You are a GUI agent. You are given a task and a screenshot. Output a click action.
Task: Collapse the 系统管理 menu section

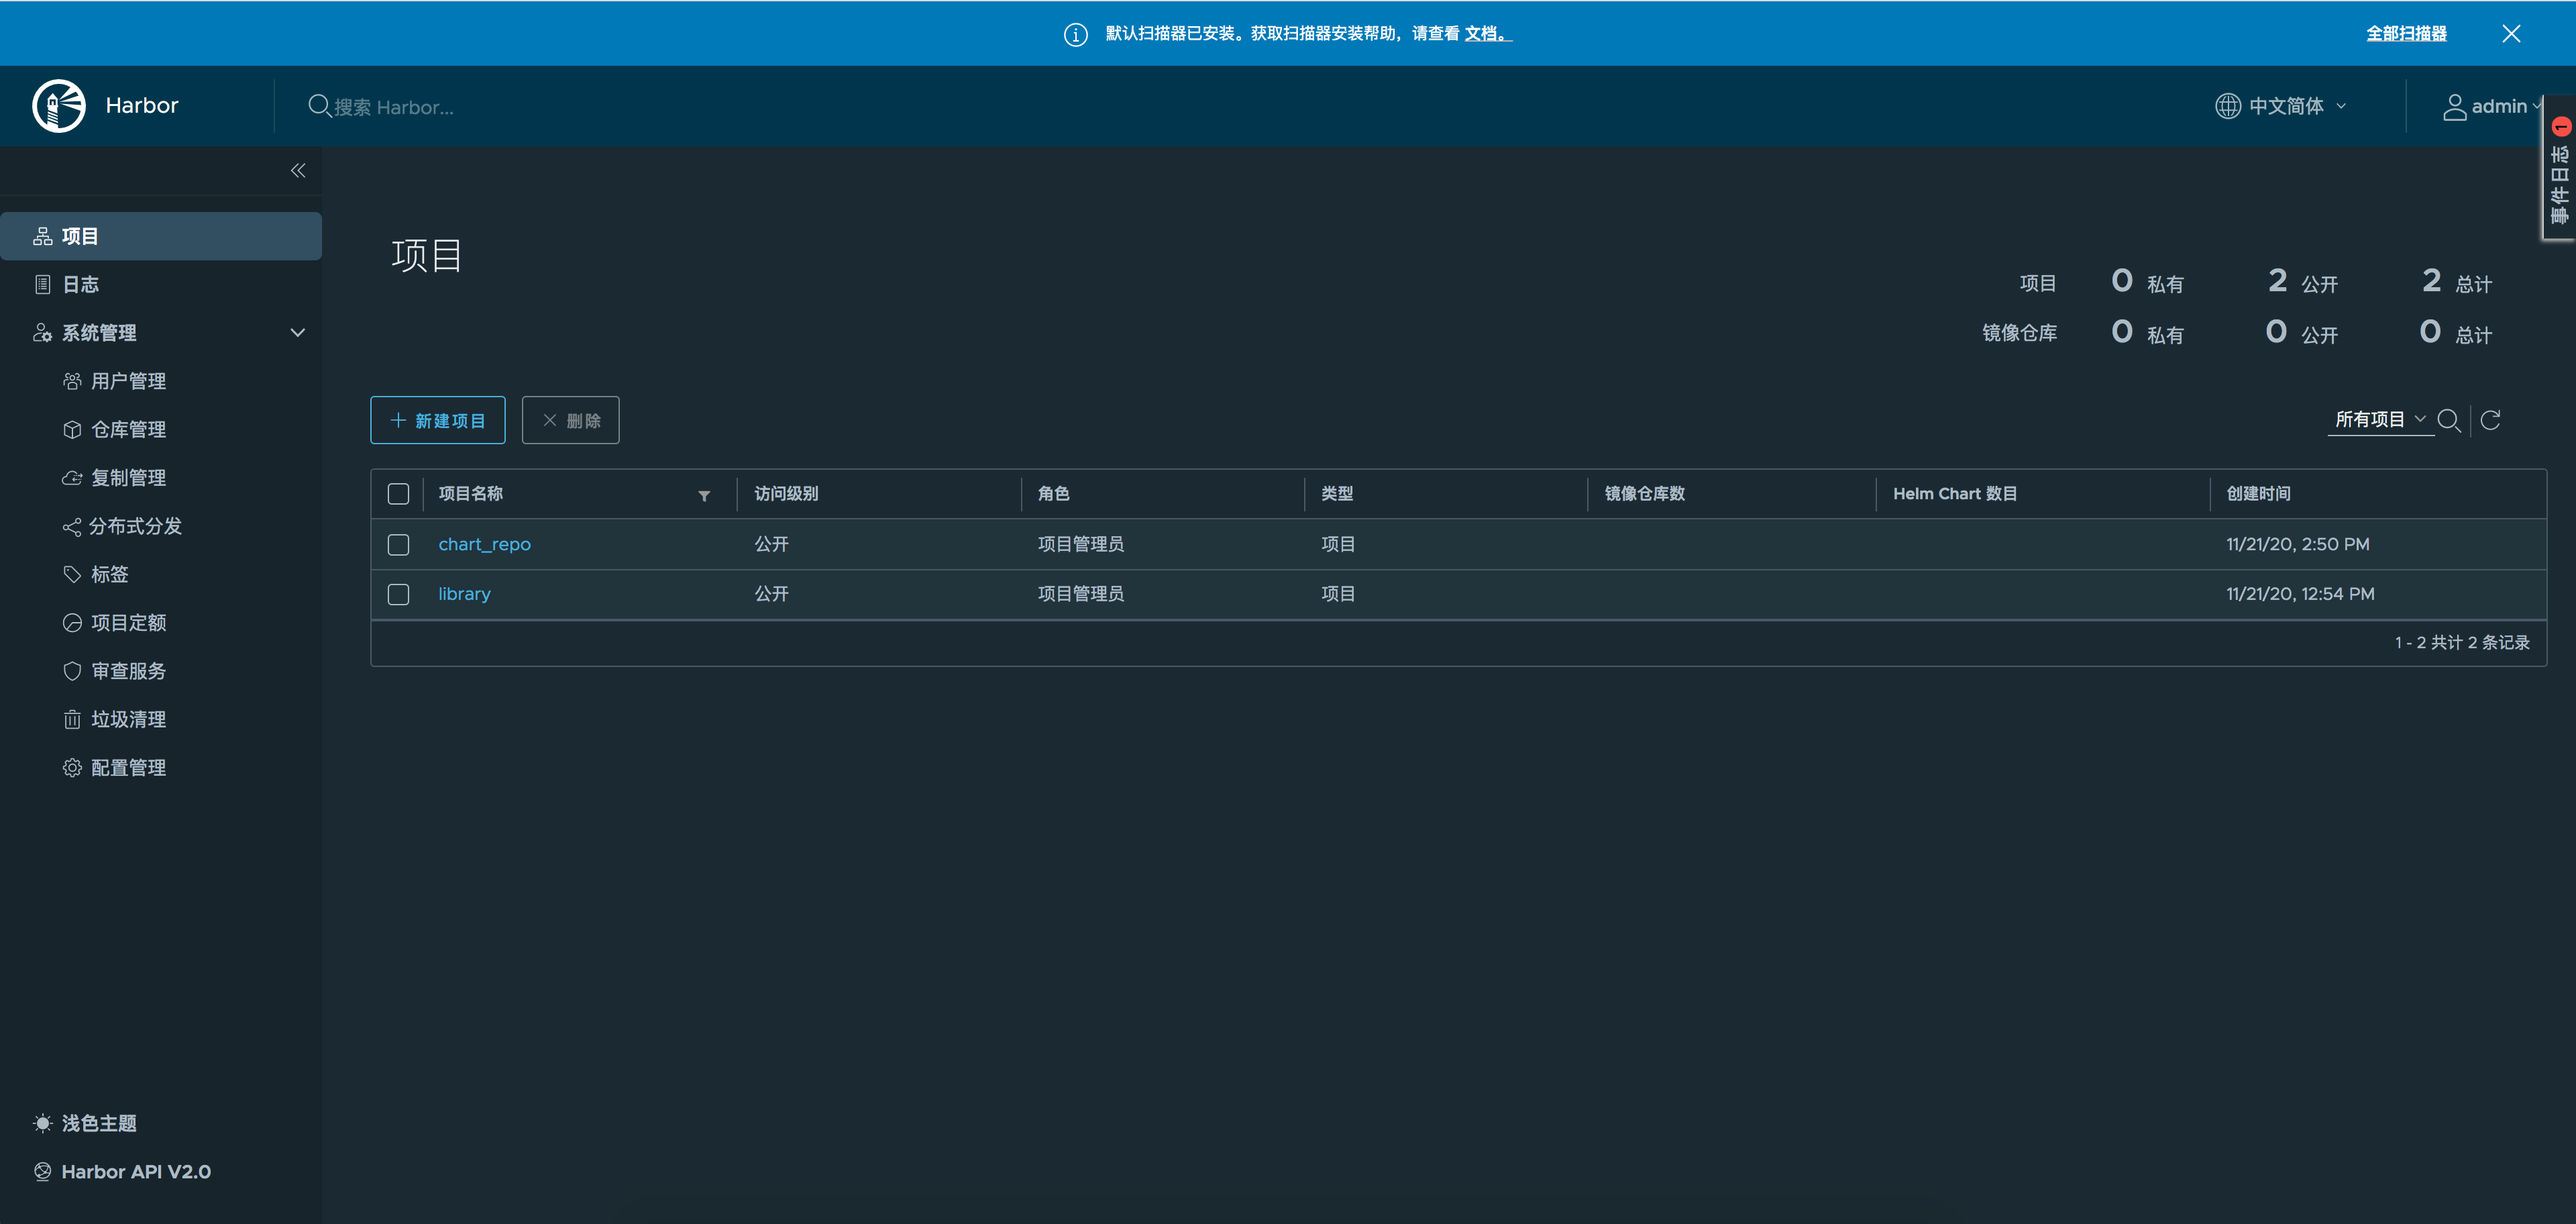tap(297, 333)
